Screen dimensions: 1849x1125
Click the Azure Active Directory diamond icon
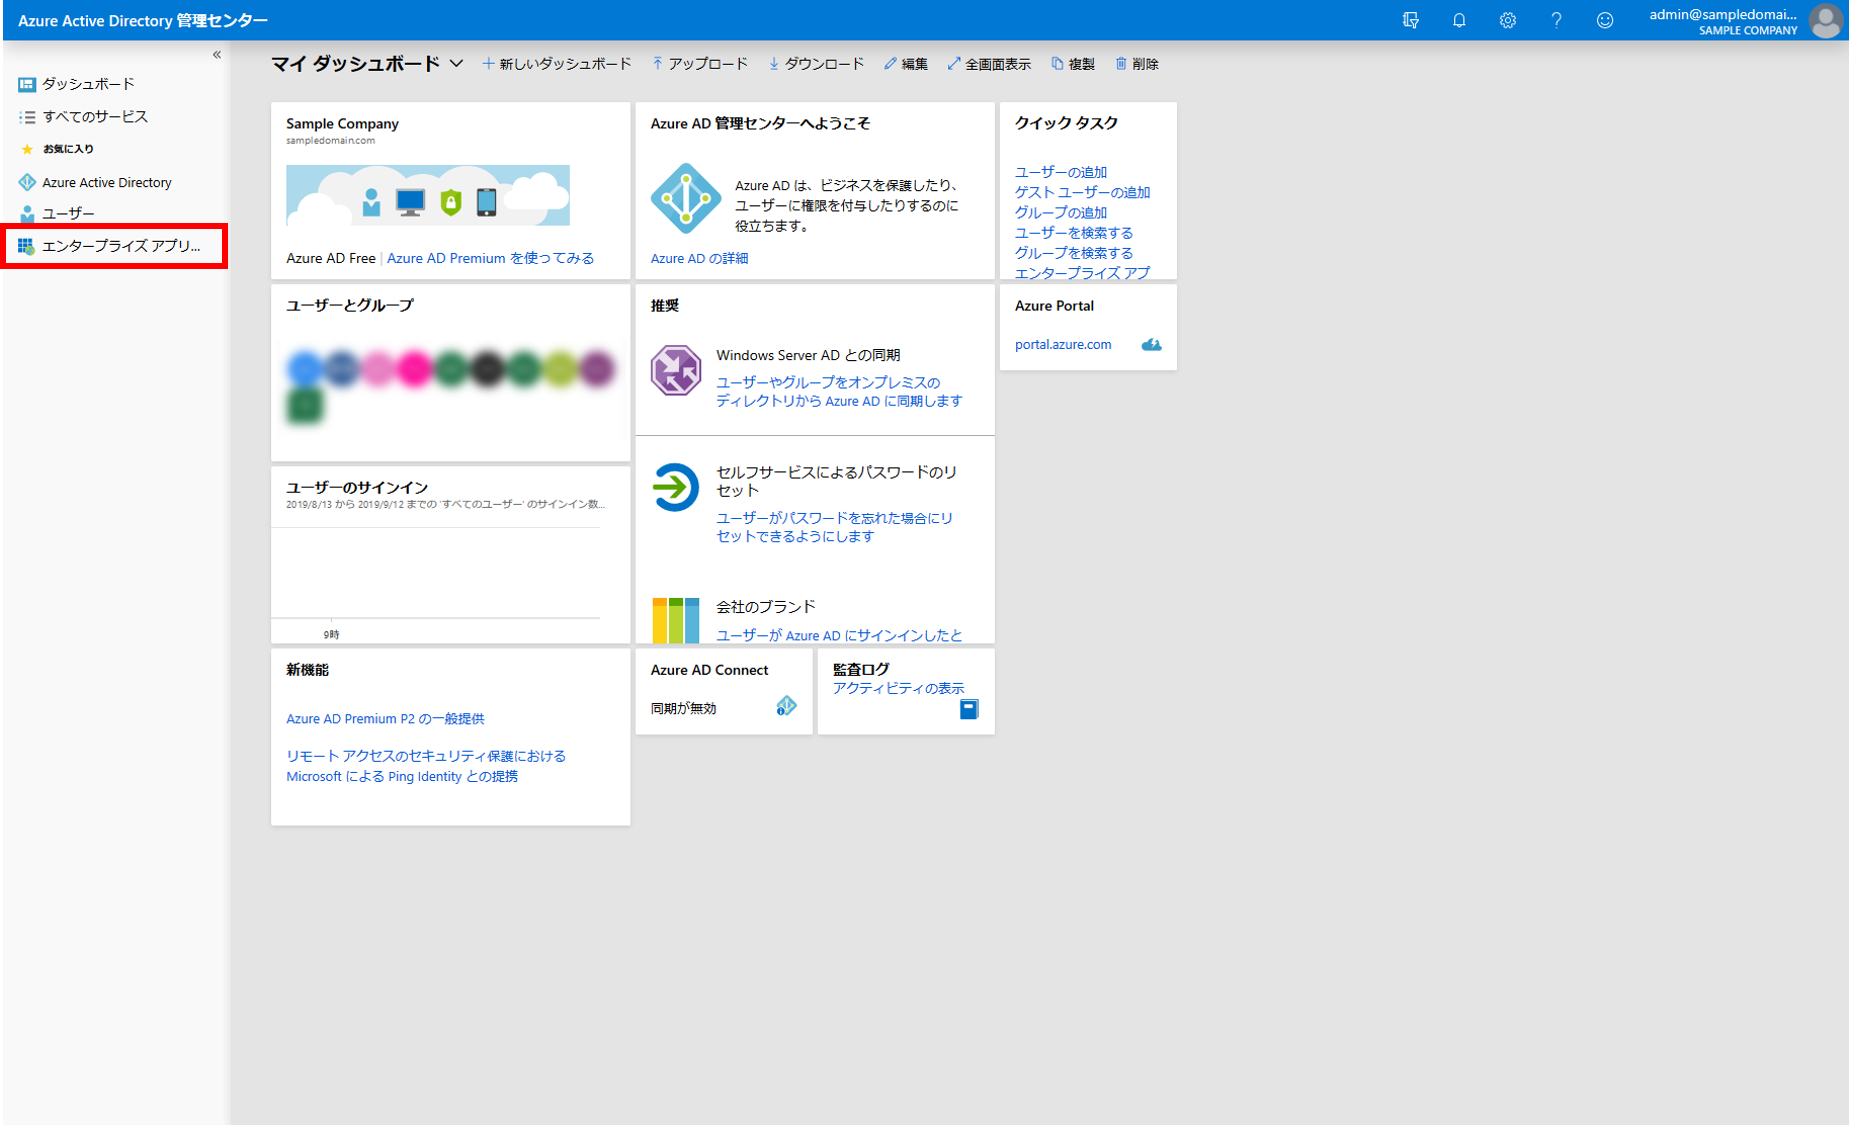pyautogui.click(x=27, y=182)
